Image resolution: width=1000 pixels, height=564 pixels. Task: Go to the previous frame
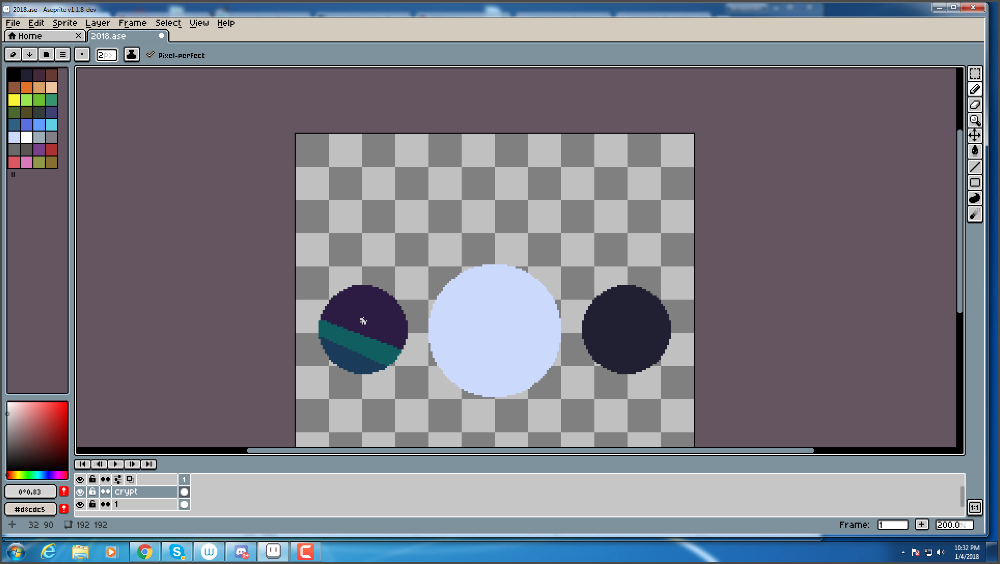click(x=99, y=464)
